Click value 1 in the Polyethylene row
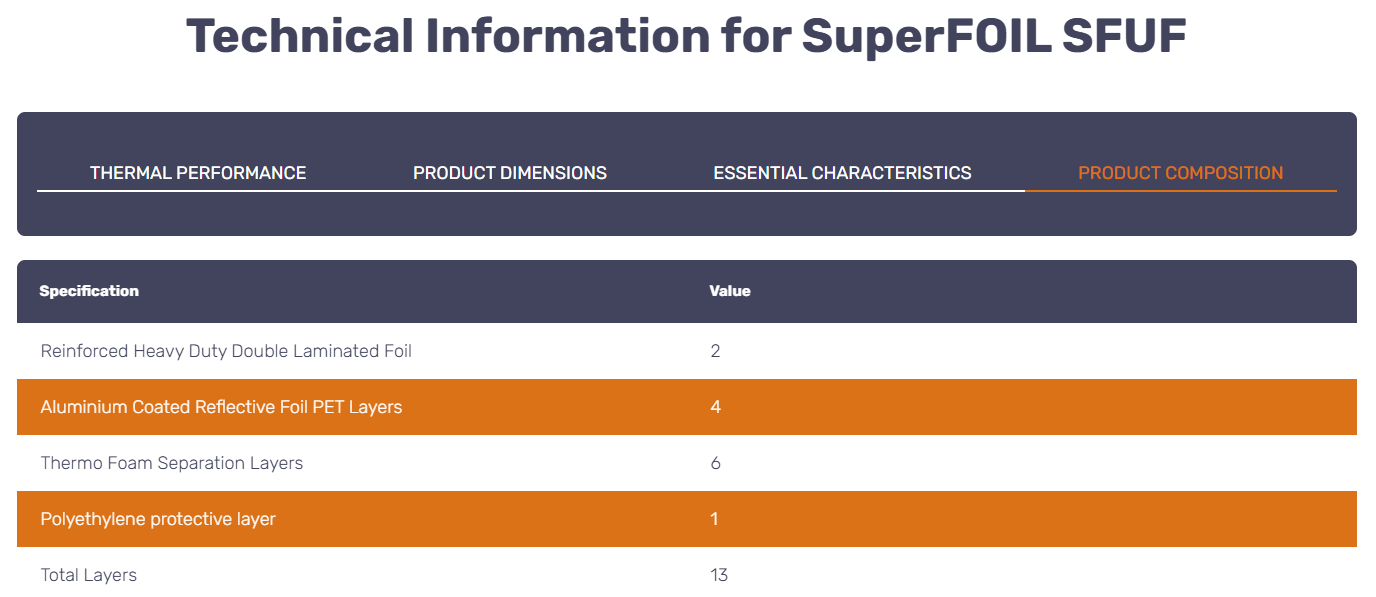Screen dimensions: 1376x597 [714, 519]
